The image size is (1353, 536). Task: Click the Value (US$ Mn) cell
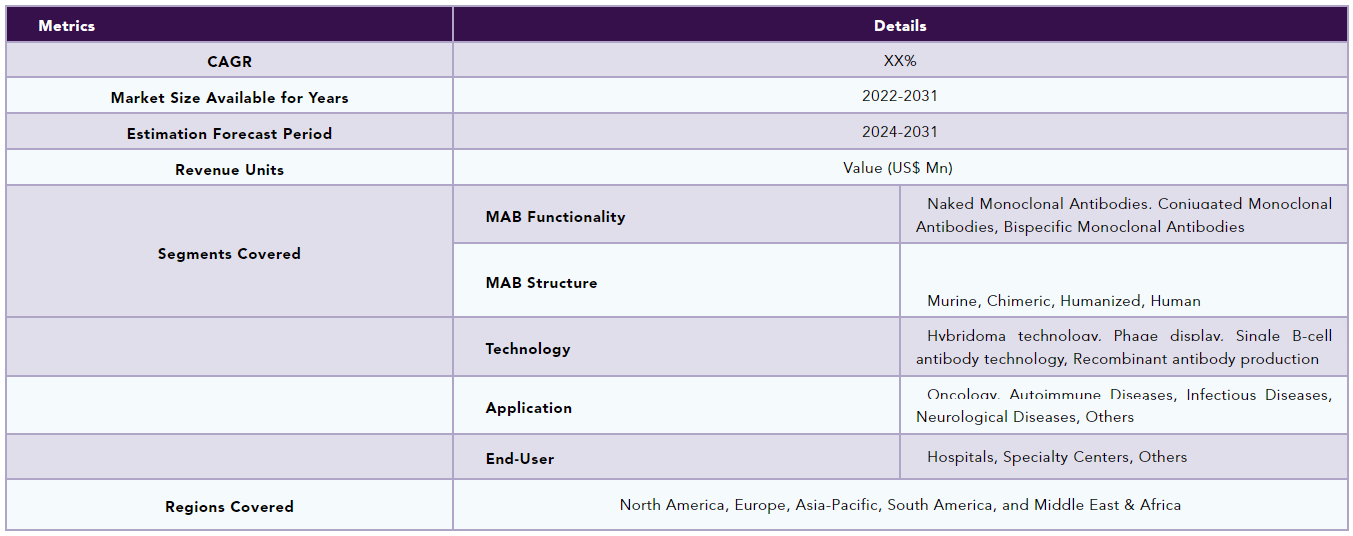[x=900, y=168]
